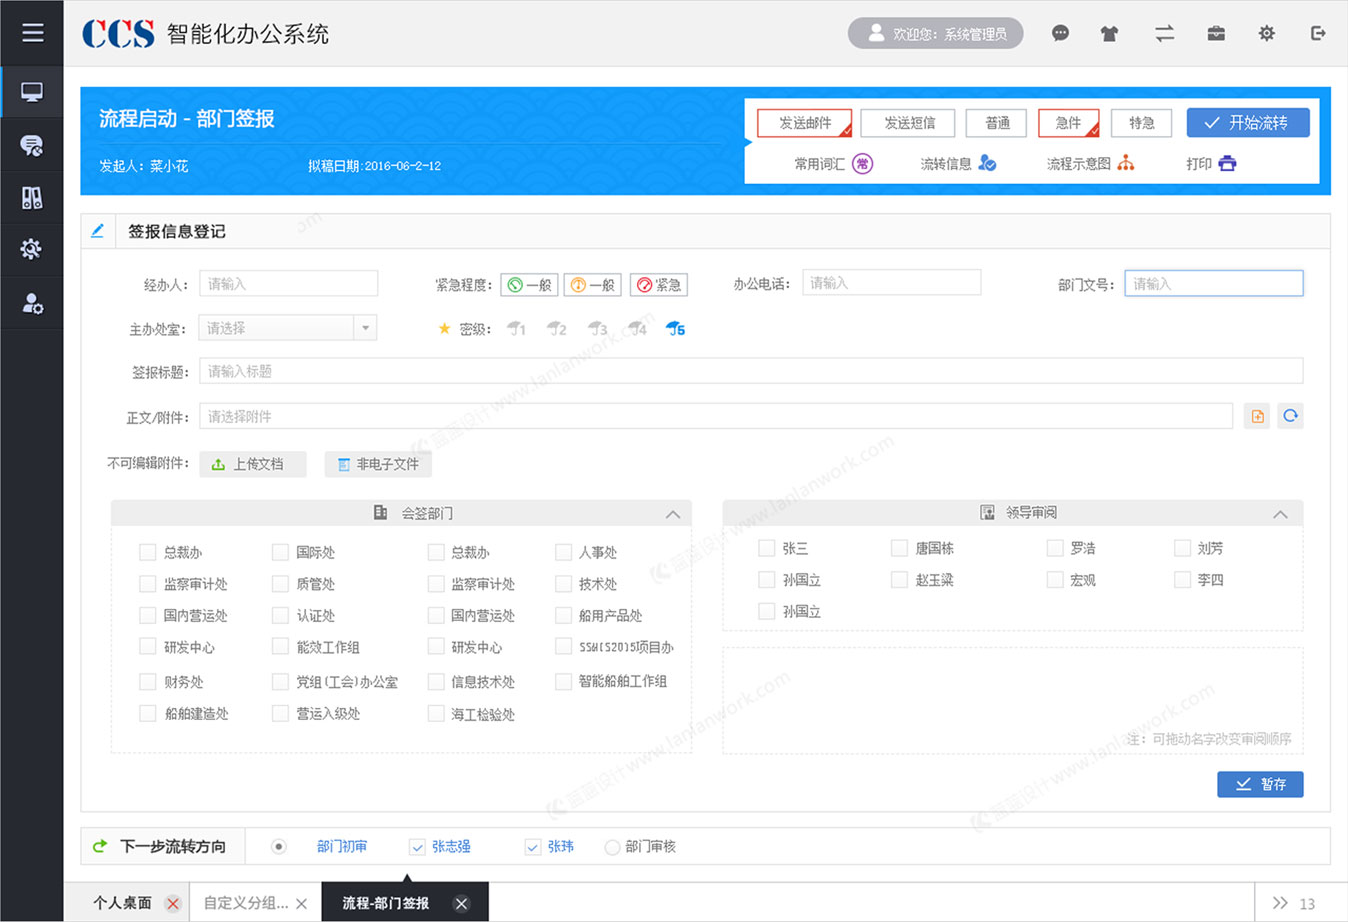The height and width of the screenshot is (922, 1348).
Task: Click the 暂存 save button
Action: (1260, 784)
